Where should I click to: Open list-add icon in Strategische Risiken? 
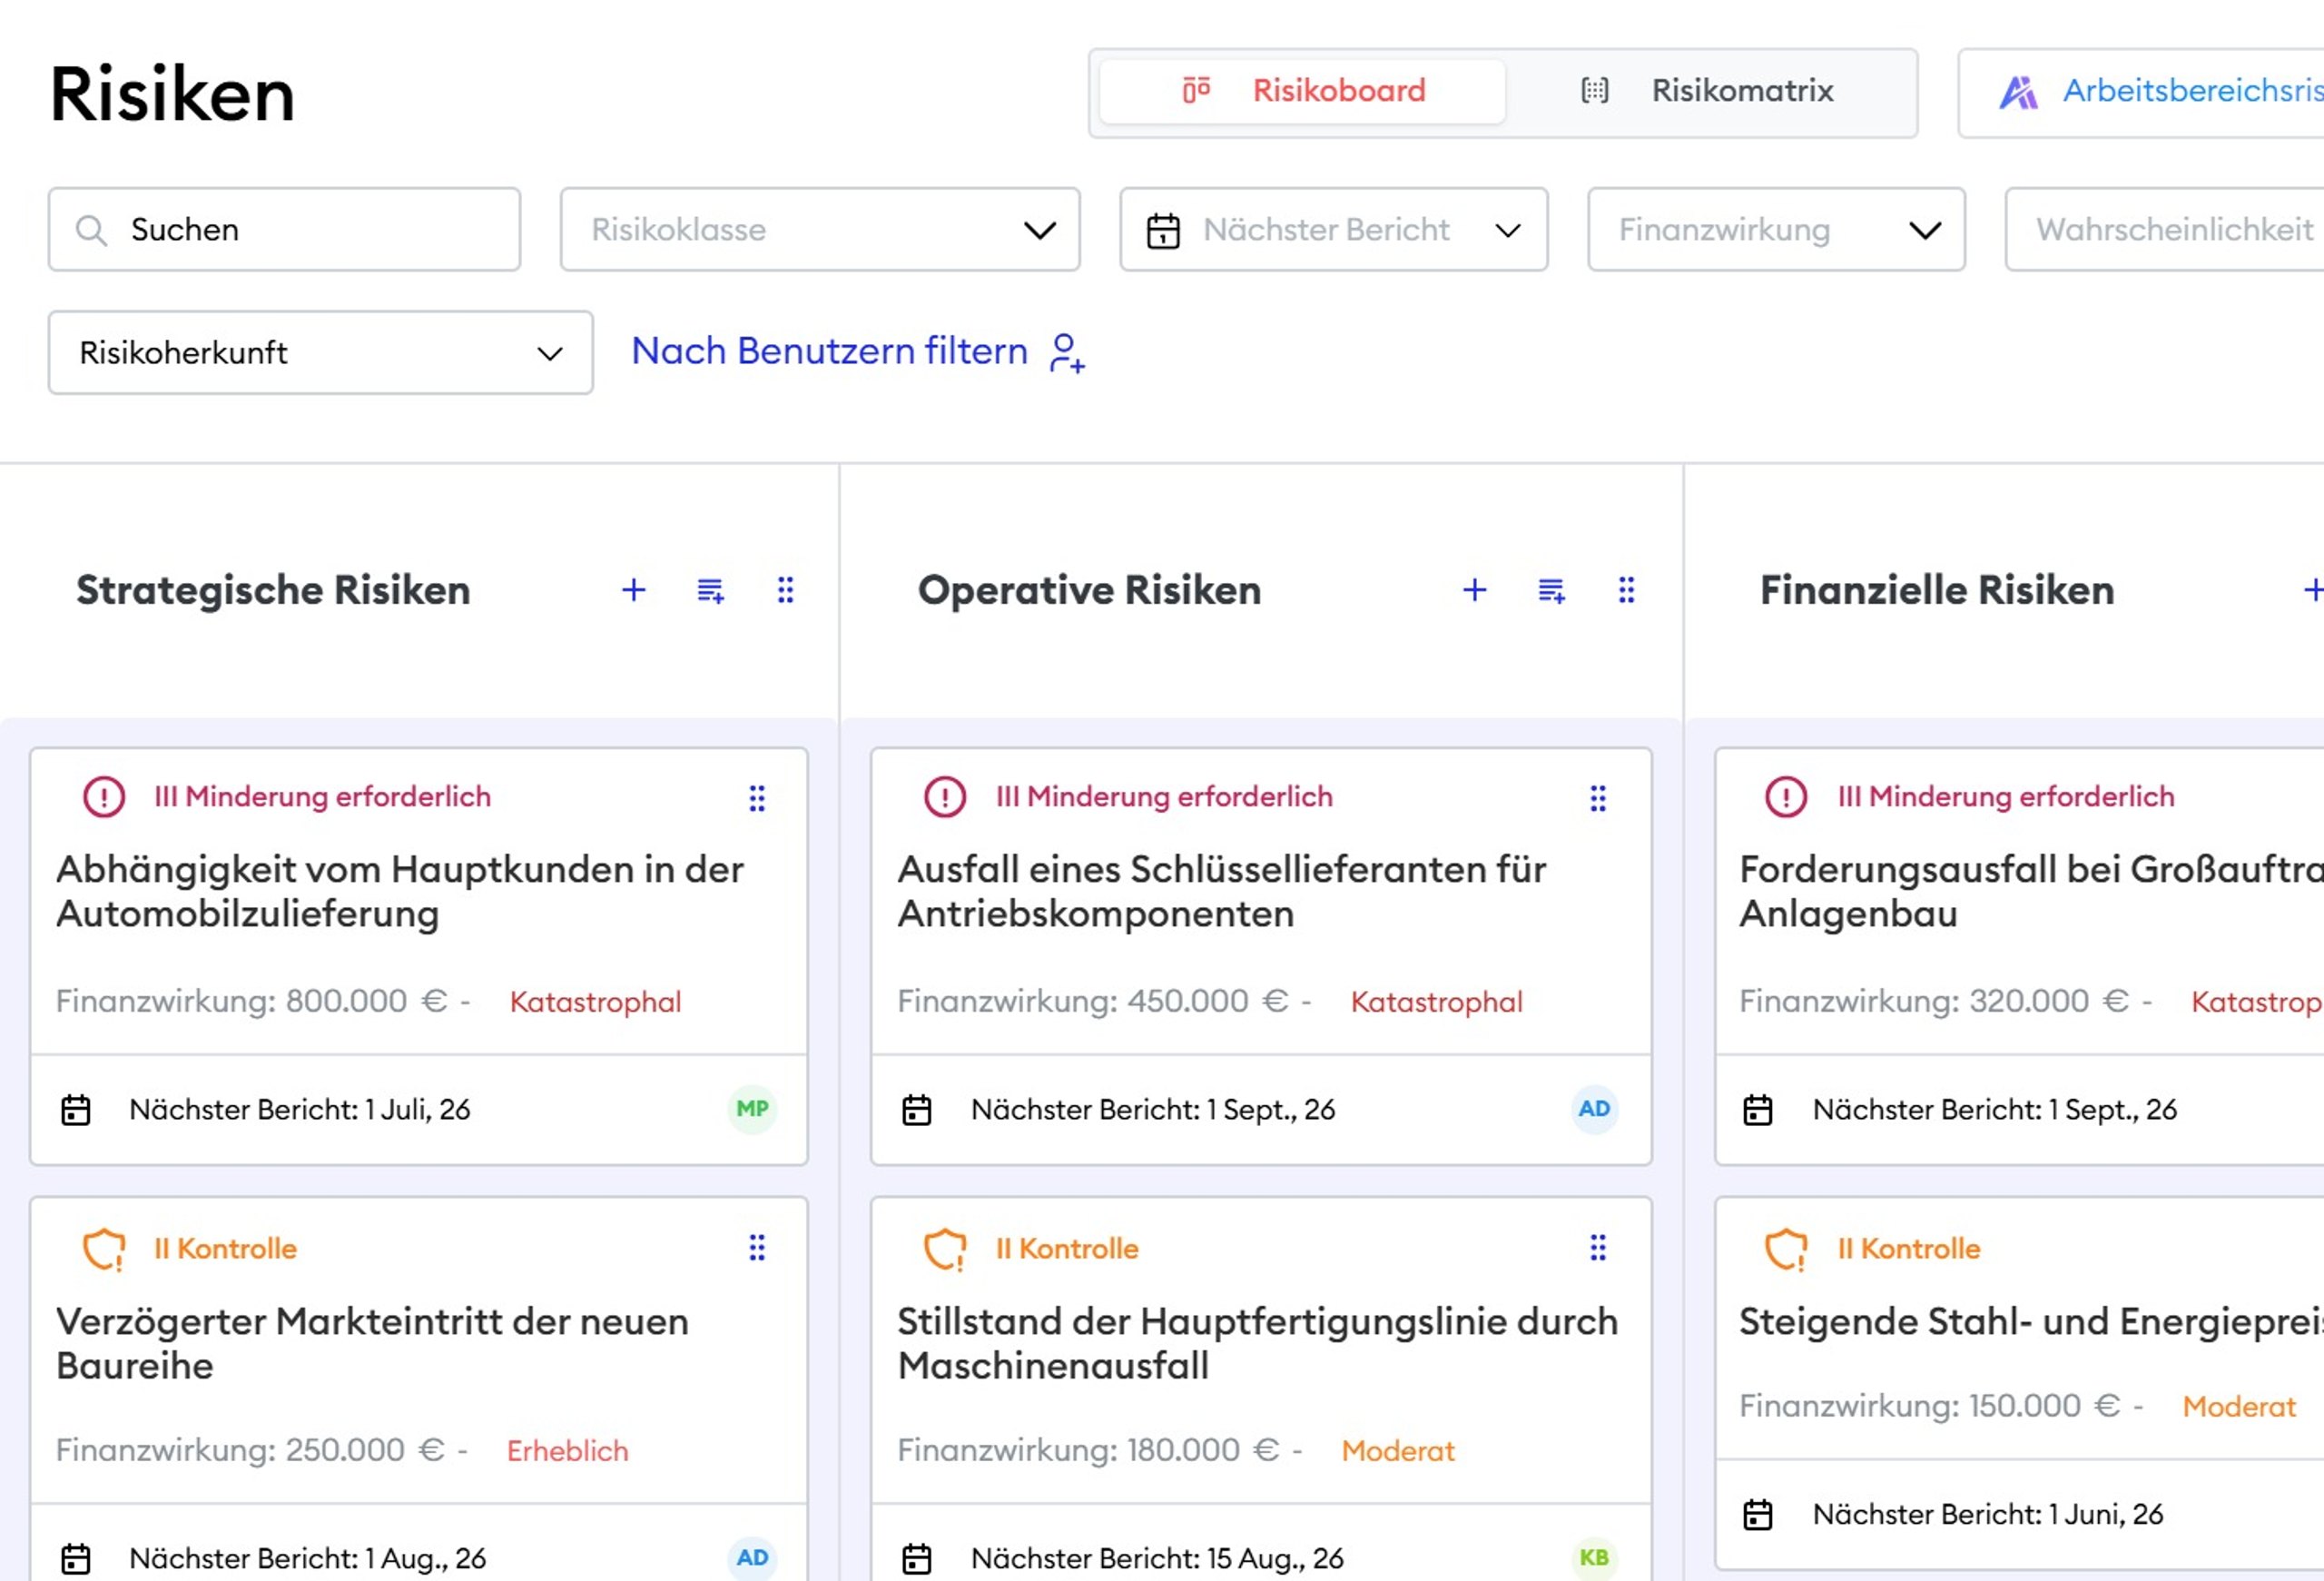[x=710, y=591]
